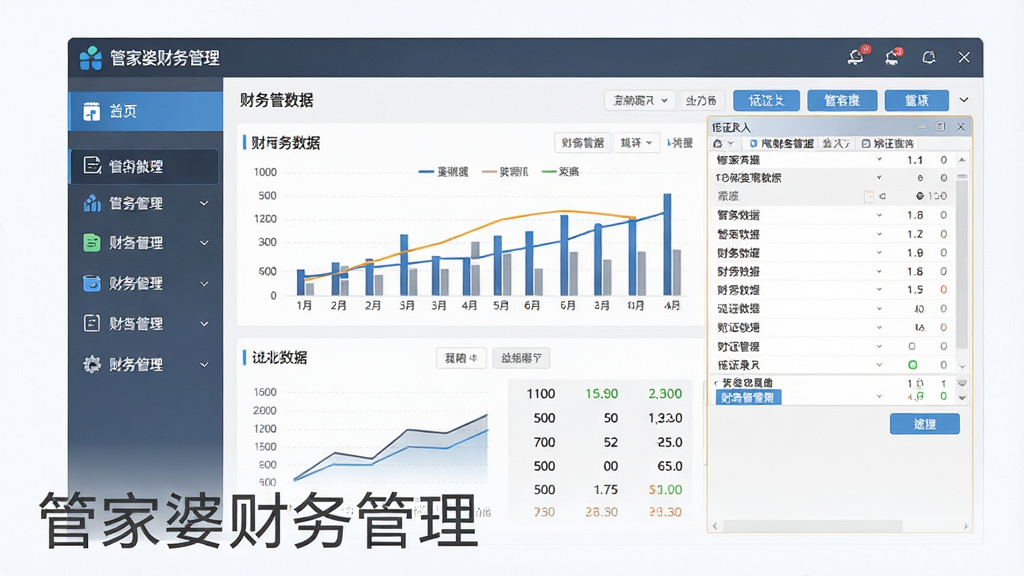Switch to the first tab with blue icon
Viewport: 1024px width, 576px height.
(782, 144)
